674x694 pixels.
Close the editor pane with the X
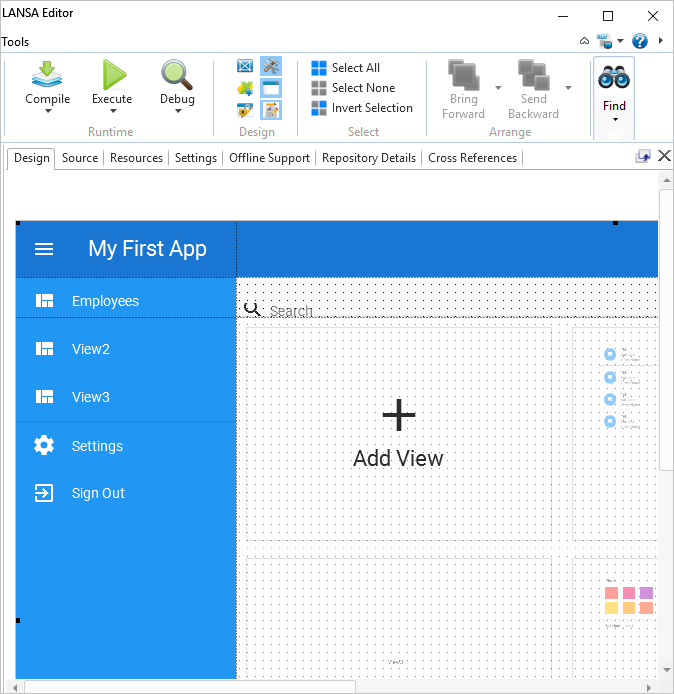pos(664,156)
